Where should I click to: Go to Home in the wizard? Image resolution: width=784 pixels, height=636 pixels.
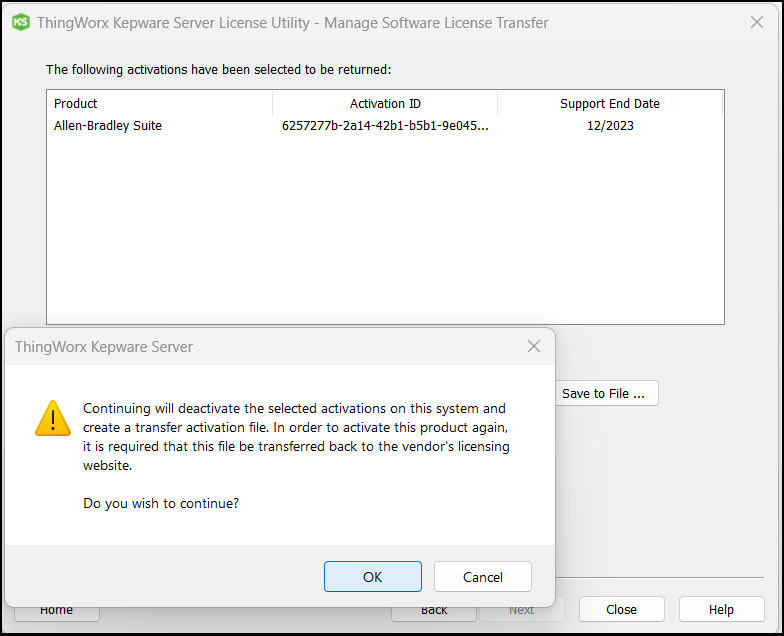56,609
